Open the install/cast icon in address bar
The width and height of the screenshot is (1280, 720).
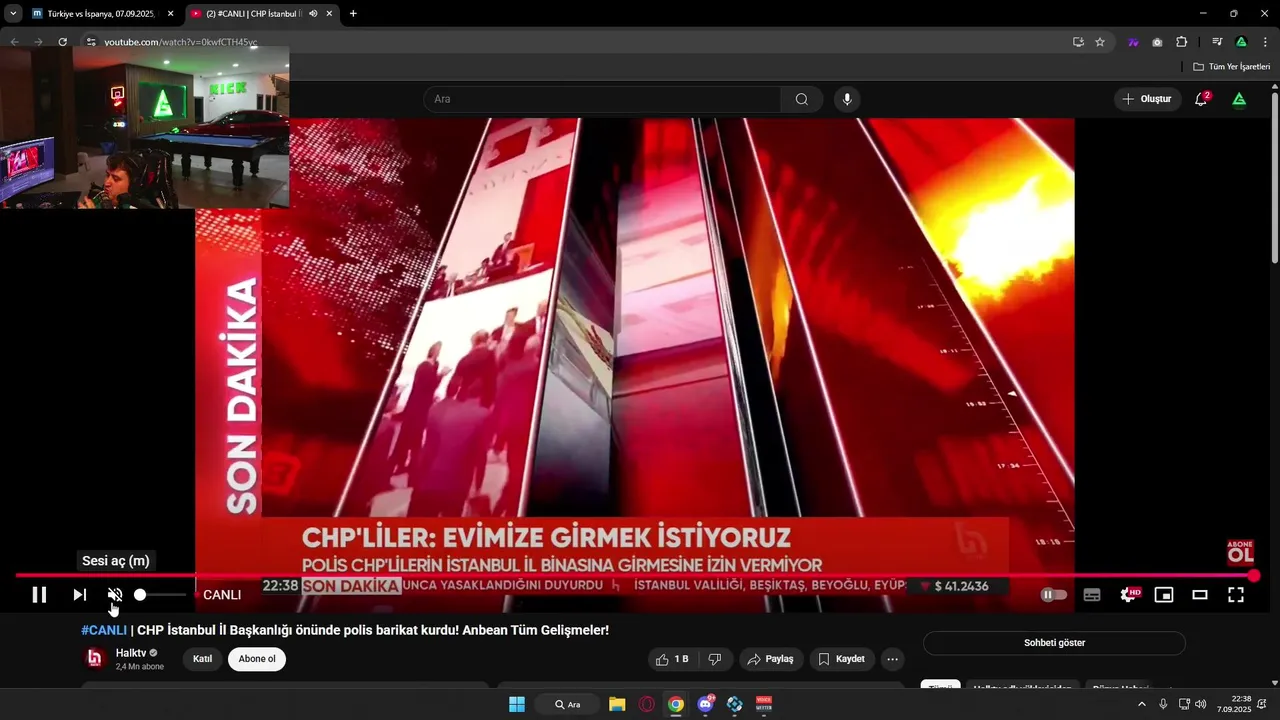point(1078,42)
